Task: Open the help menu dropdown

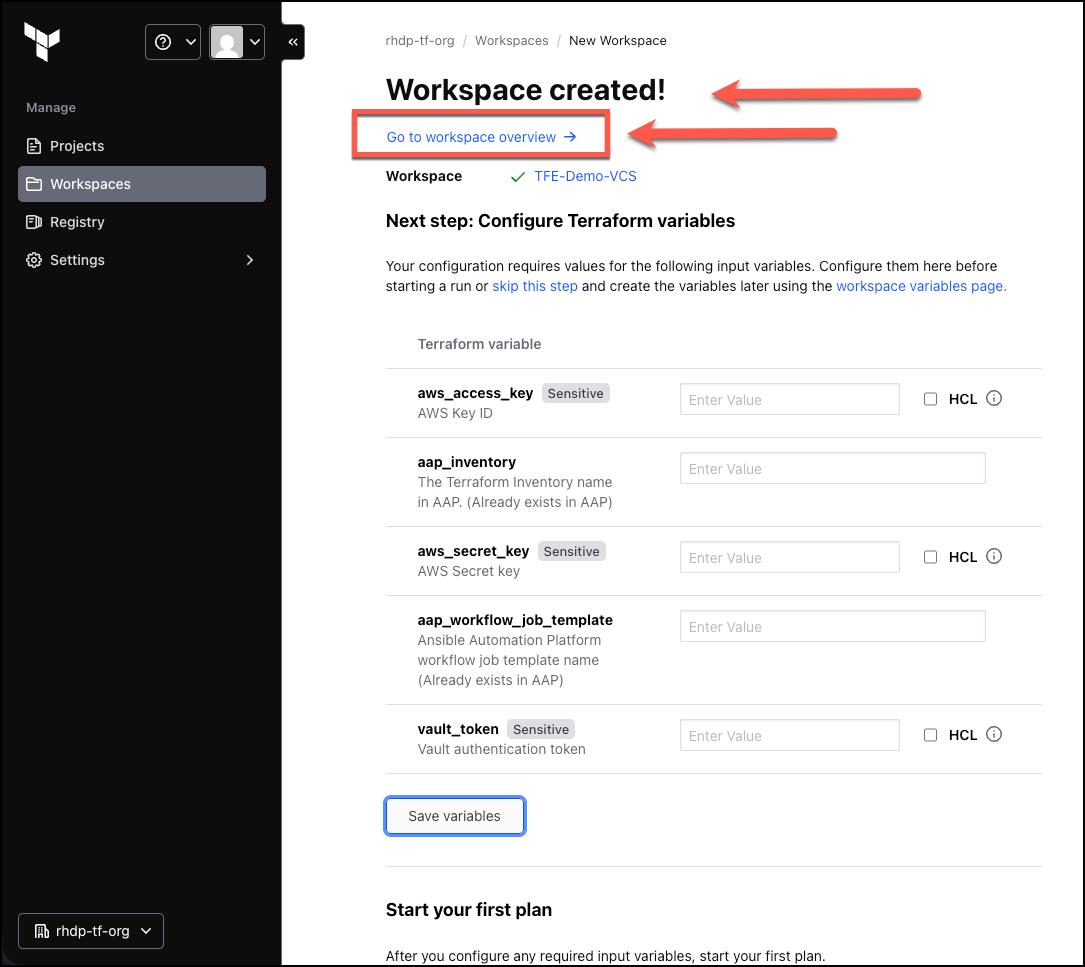Action: coord(173,42)
